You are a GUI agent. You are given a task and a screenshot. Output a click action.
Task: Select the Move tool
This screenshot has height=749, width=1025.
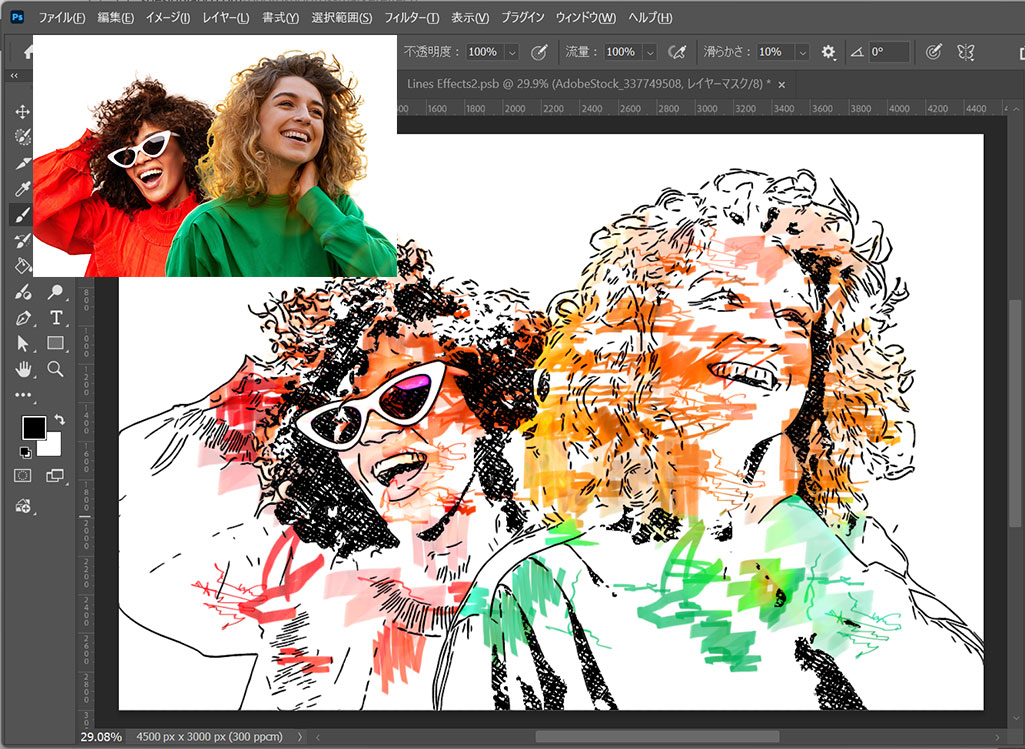tap(22, 111)
